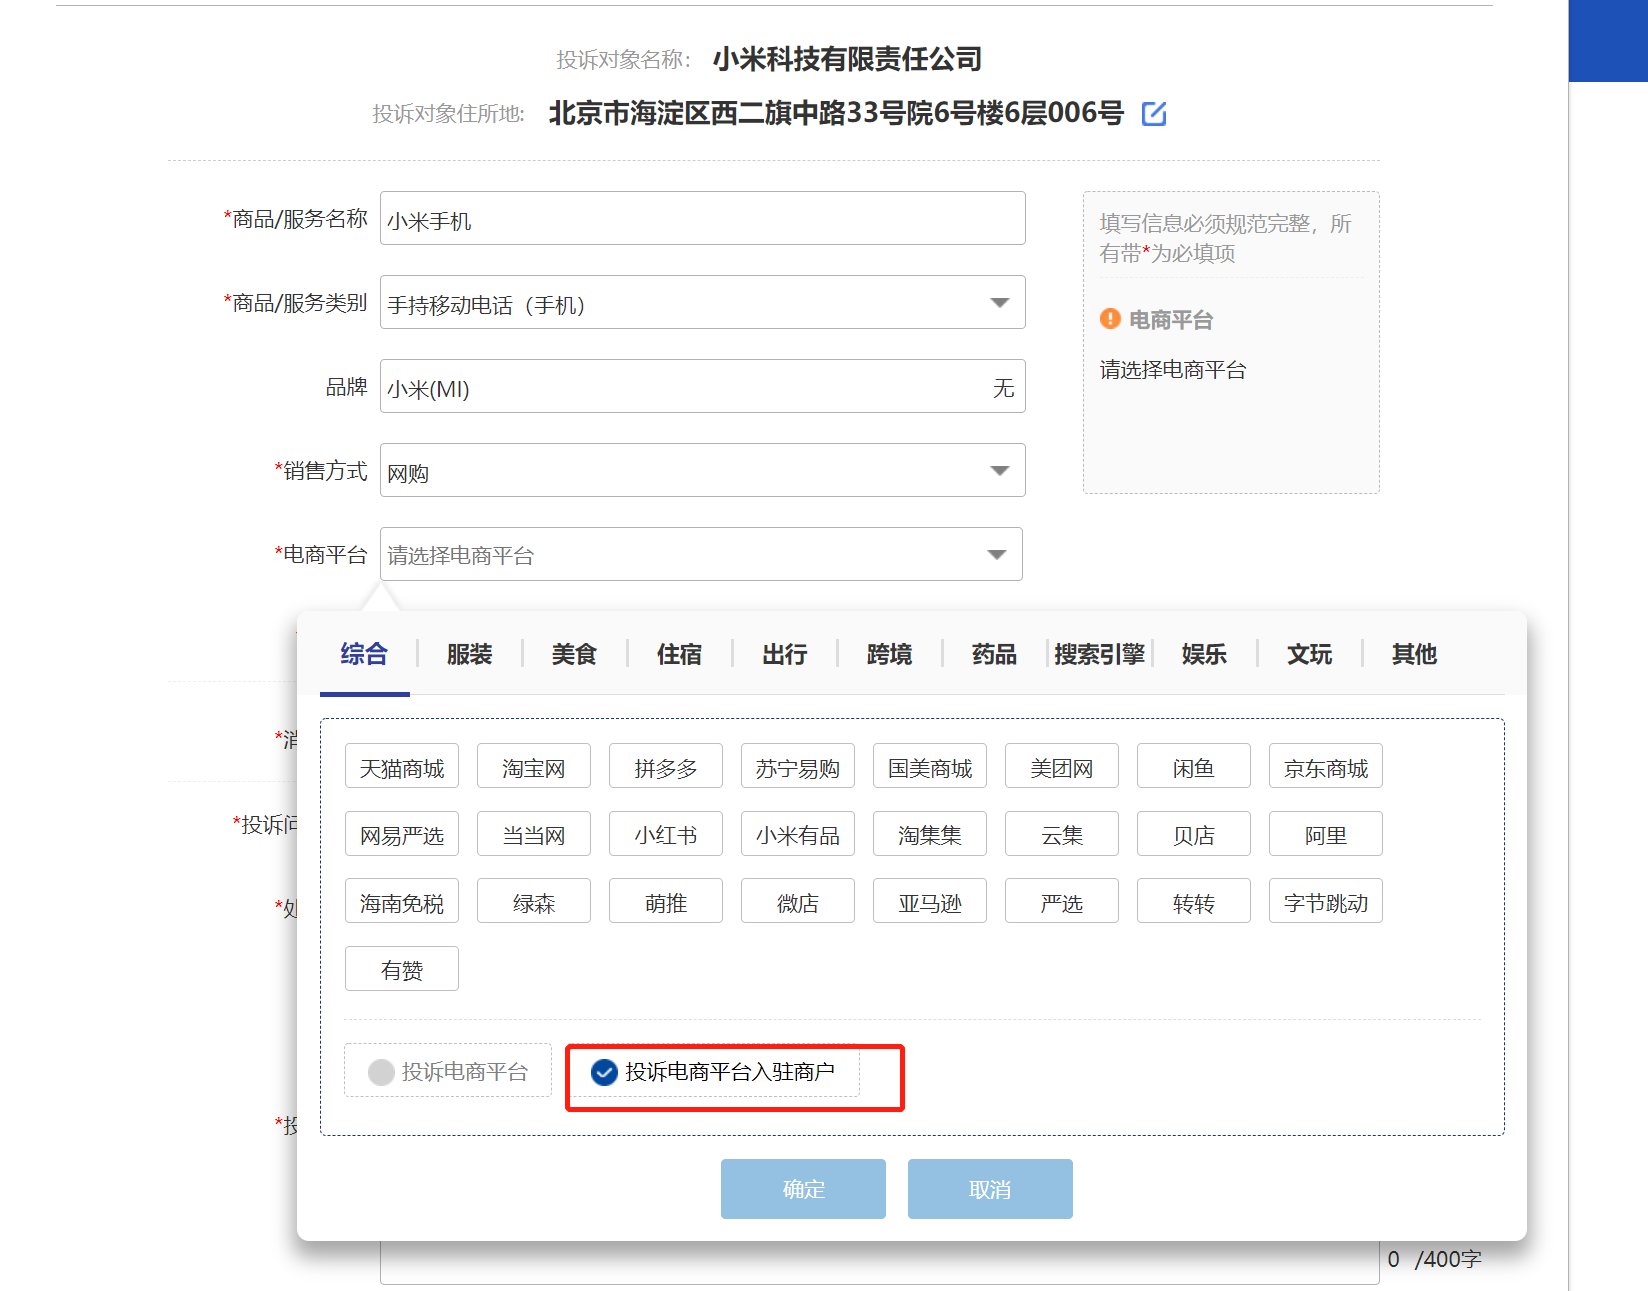Cancel platform selection with 取消

(990, 1189)
